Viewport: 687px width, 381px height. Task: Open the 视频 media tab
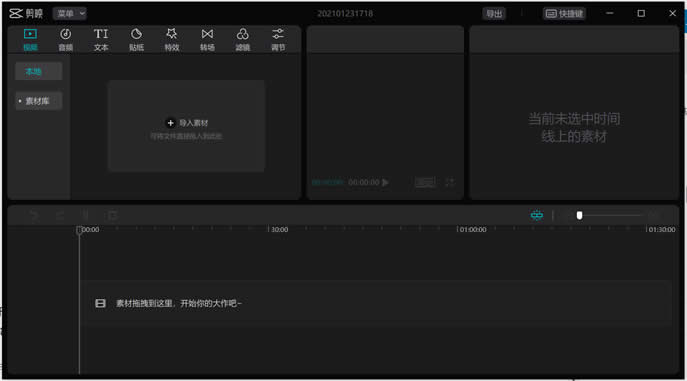click(30, 39)
